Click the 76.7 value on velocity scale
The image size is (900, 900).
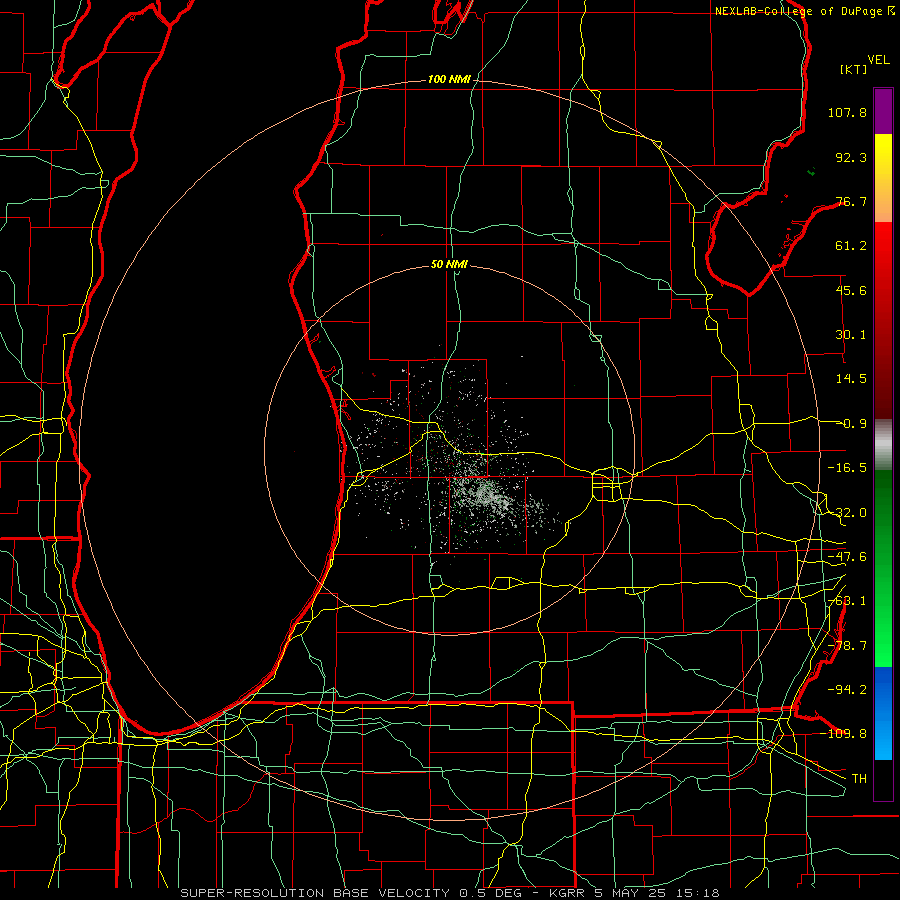851,201
